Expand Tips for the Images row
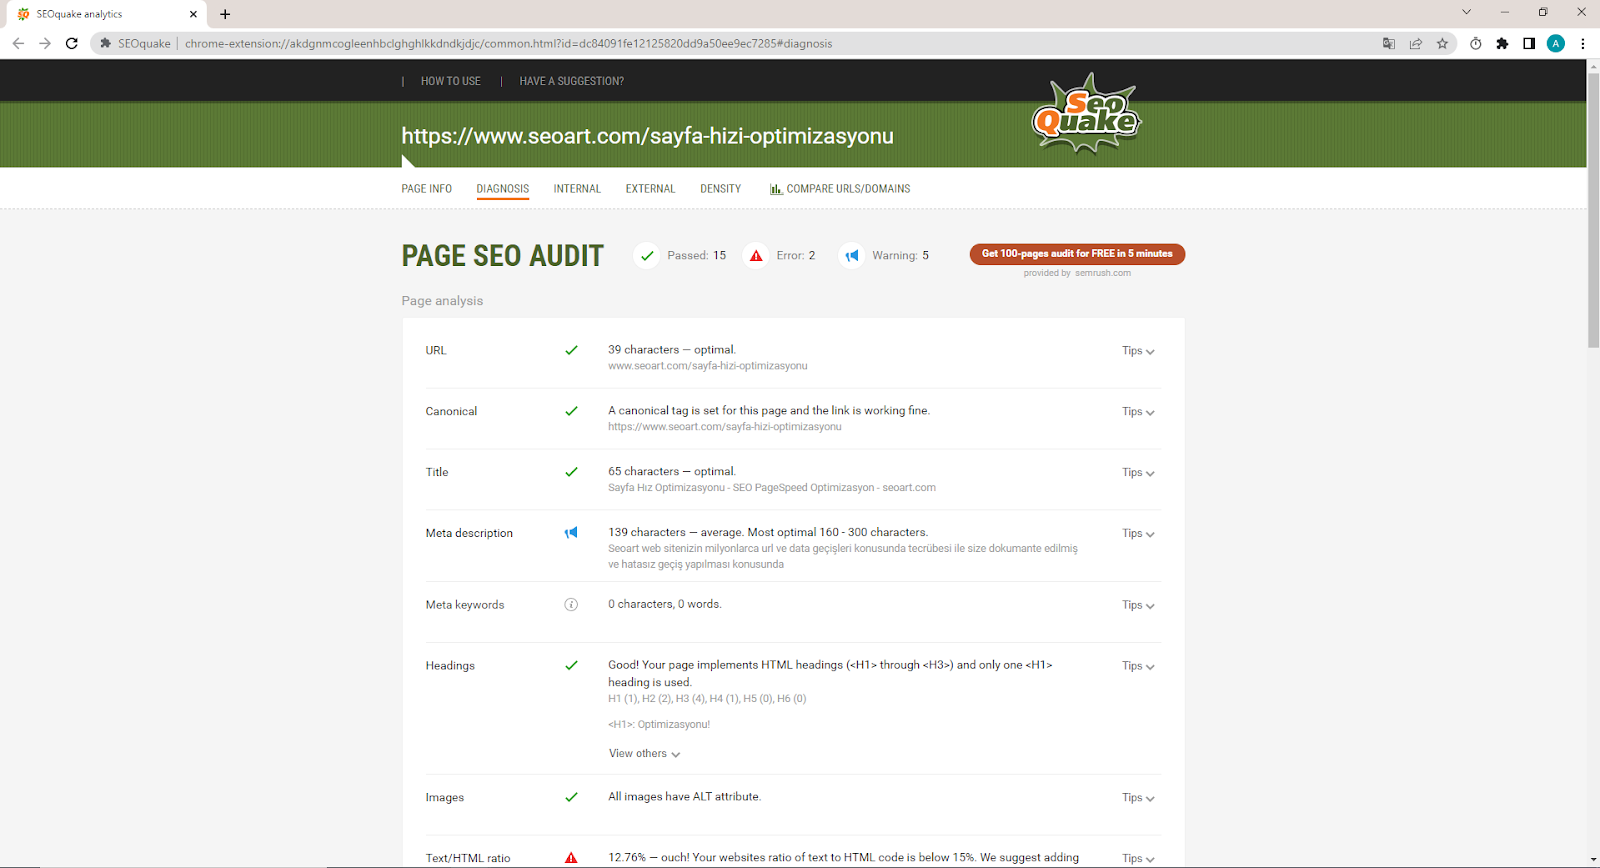This screenshot has height=868, width=1600. pos(1138,798)
